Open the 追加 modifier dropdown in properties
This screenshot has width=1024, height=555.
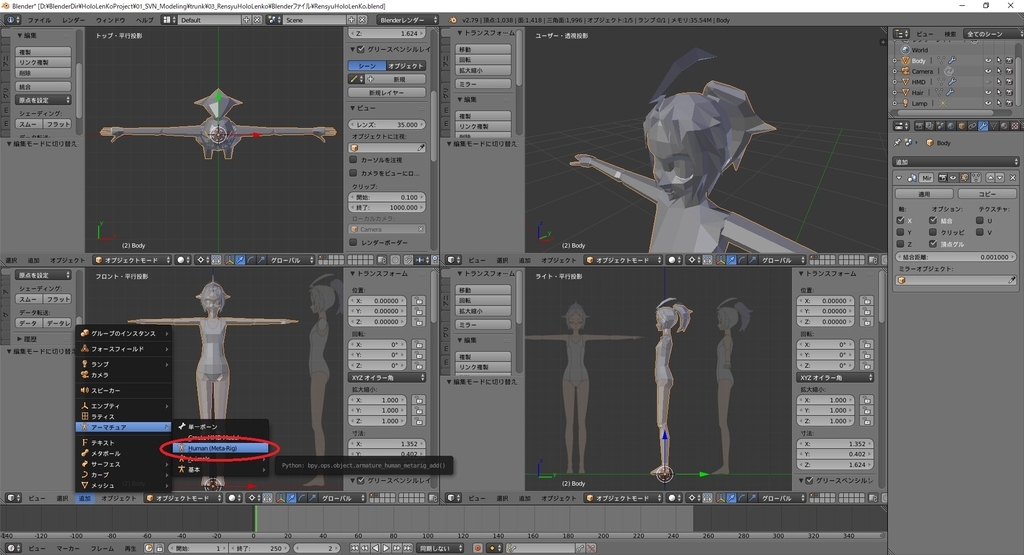(x=955, y=161)
